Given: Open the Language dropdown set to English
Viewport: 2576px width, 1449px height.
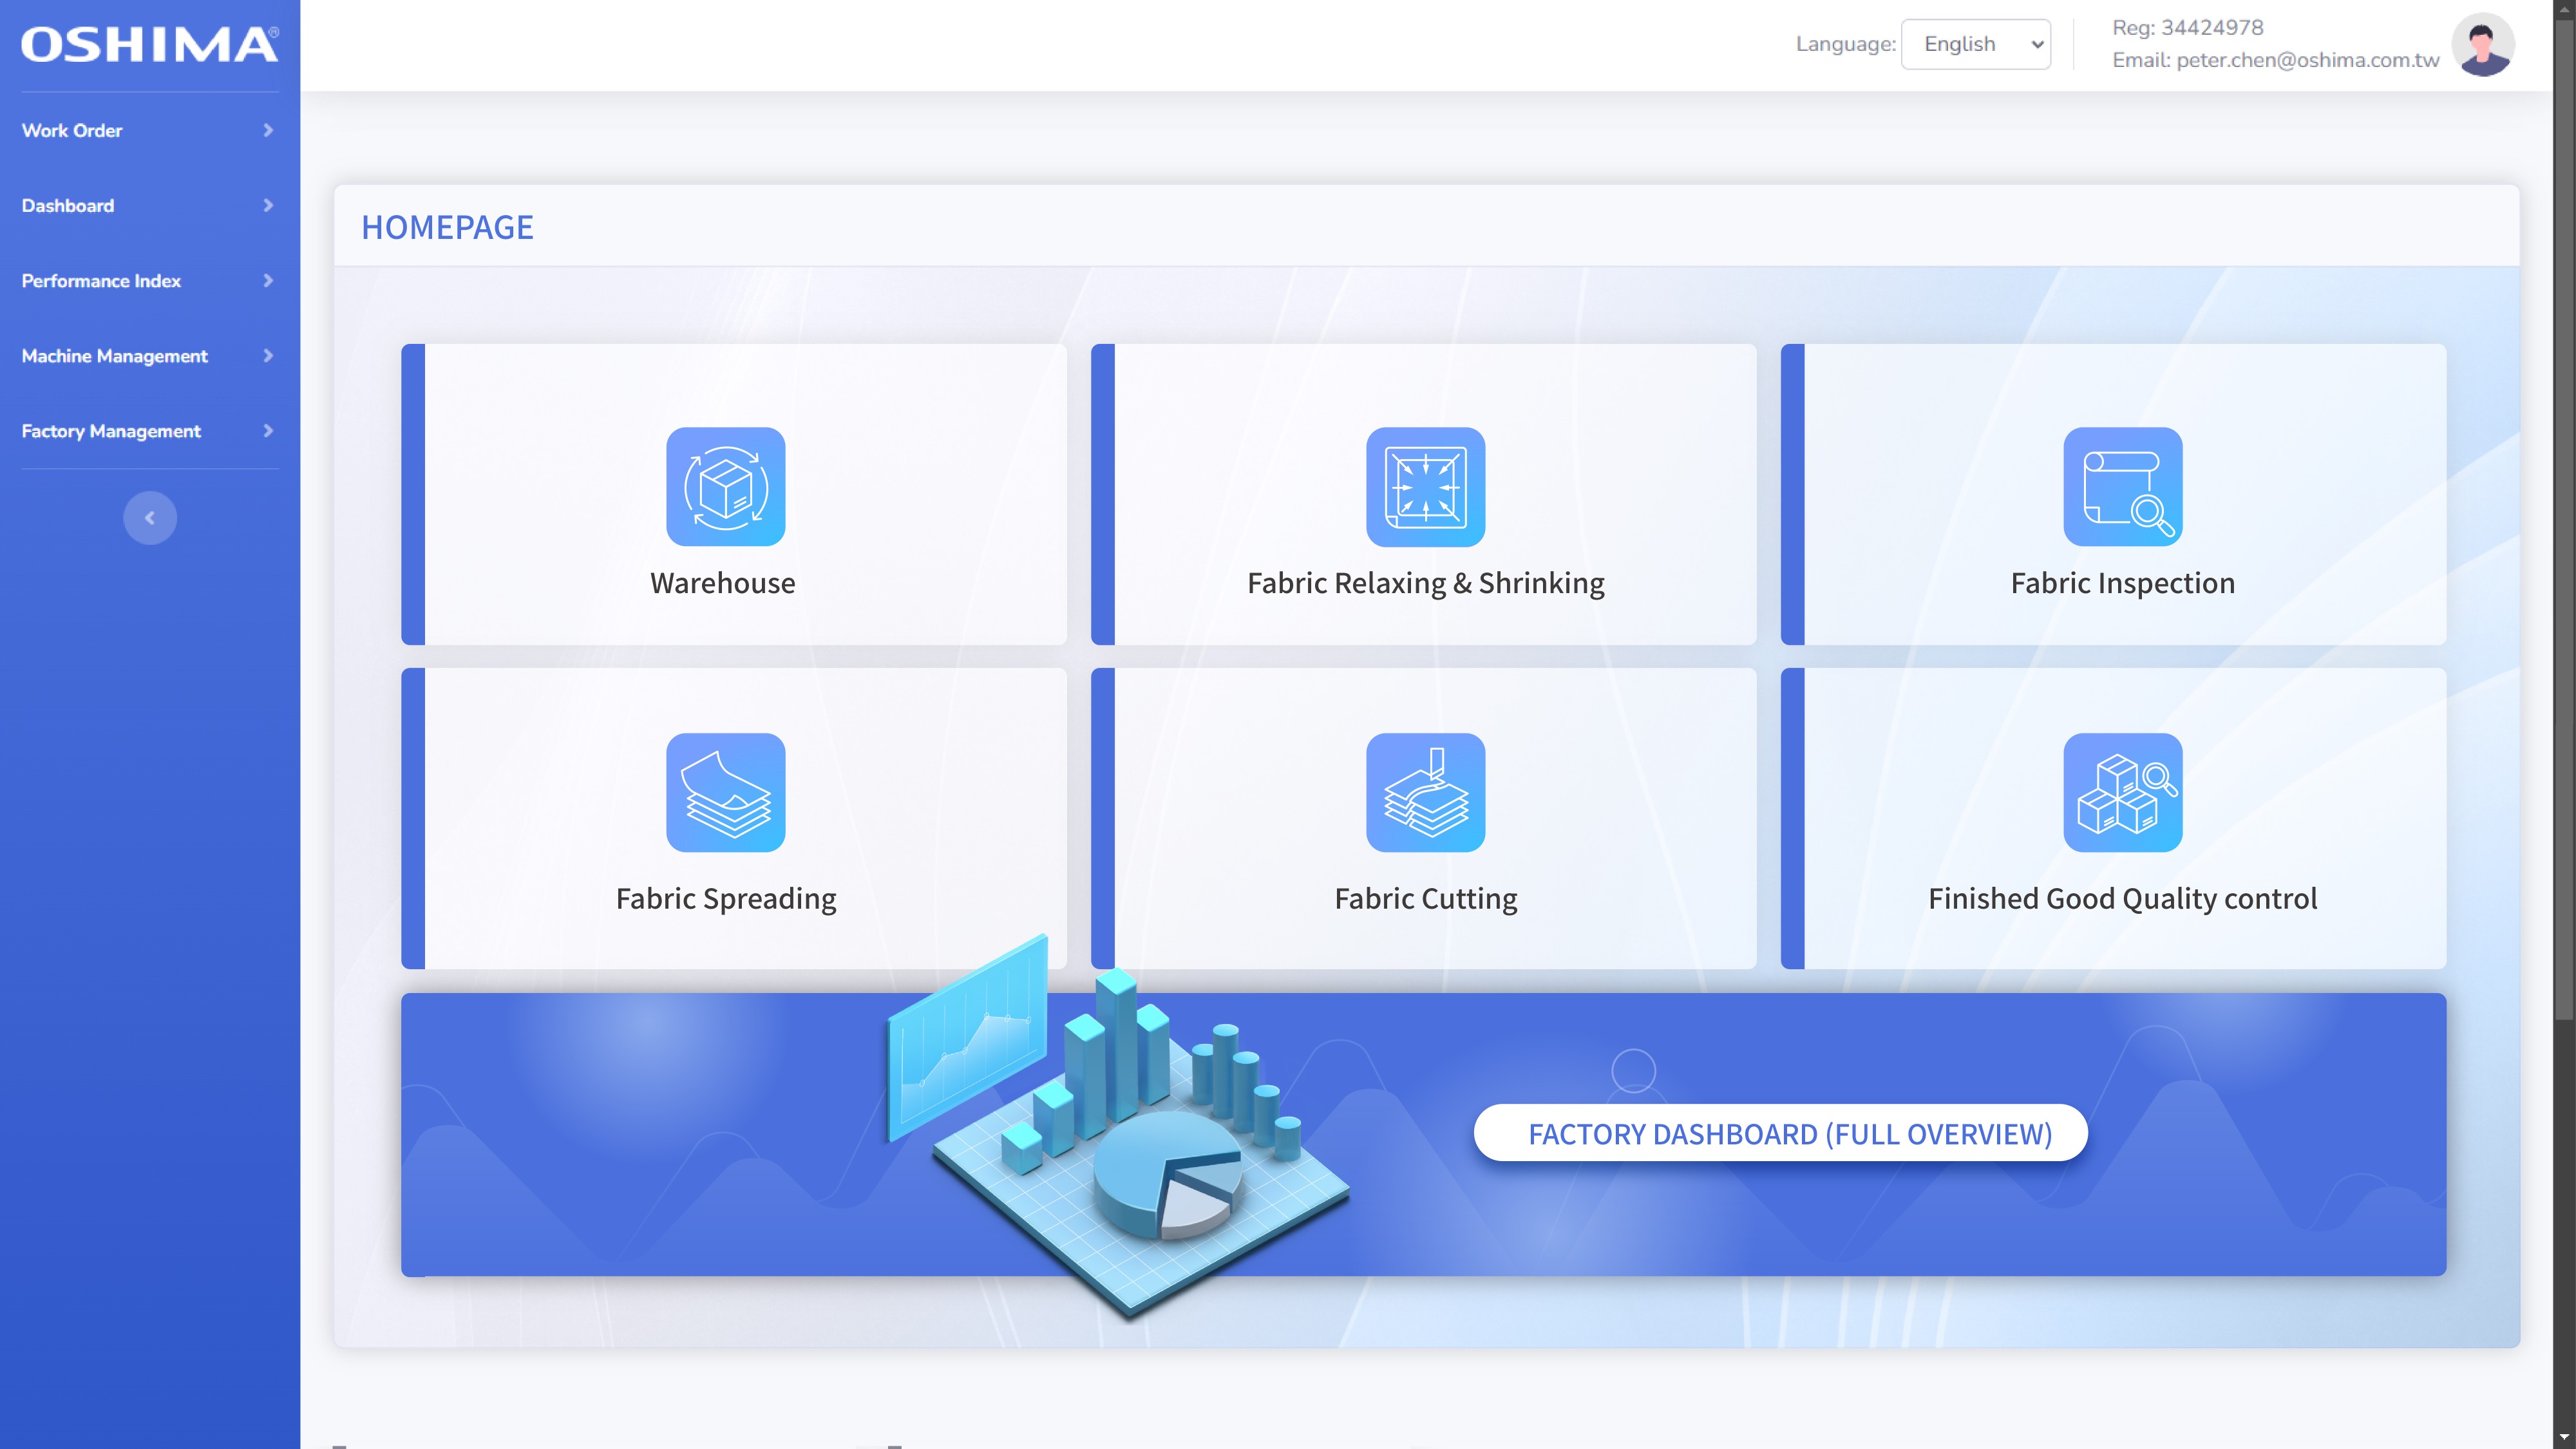Looking at the screenshot, I should coord(1975,44).
